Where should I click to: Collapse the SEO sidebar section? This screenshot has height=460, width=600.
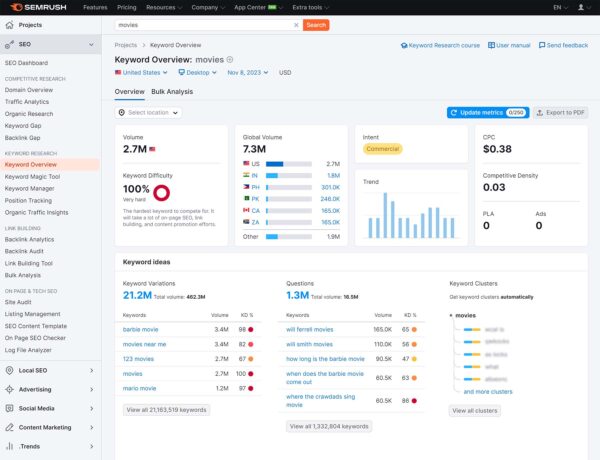(91, 44)
